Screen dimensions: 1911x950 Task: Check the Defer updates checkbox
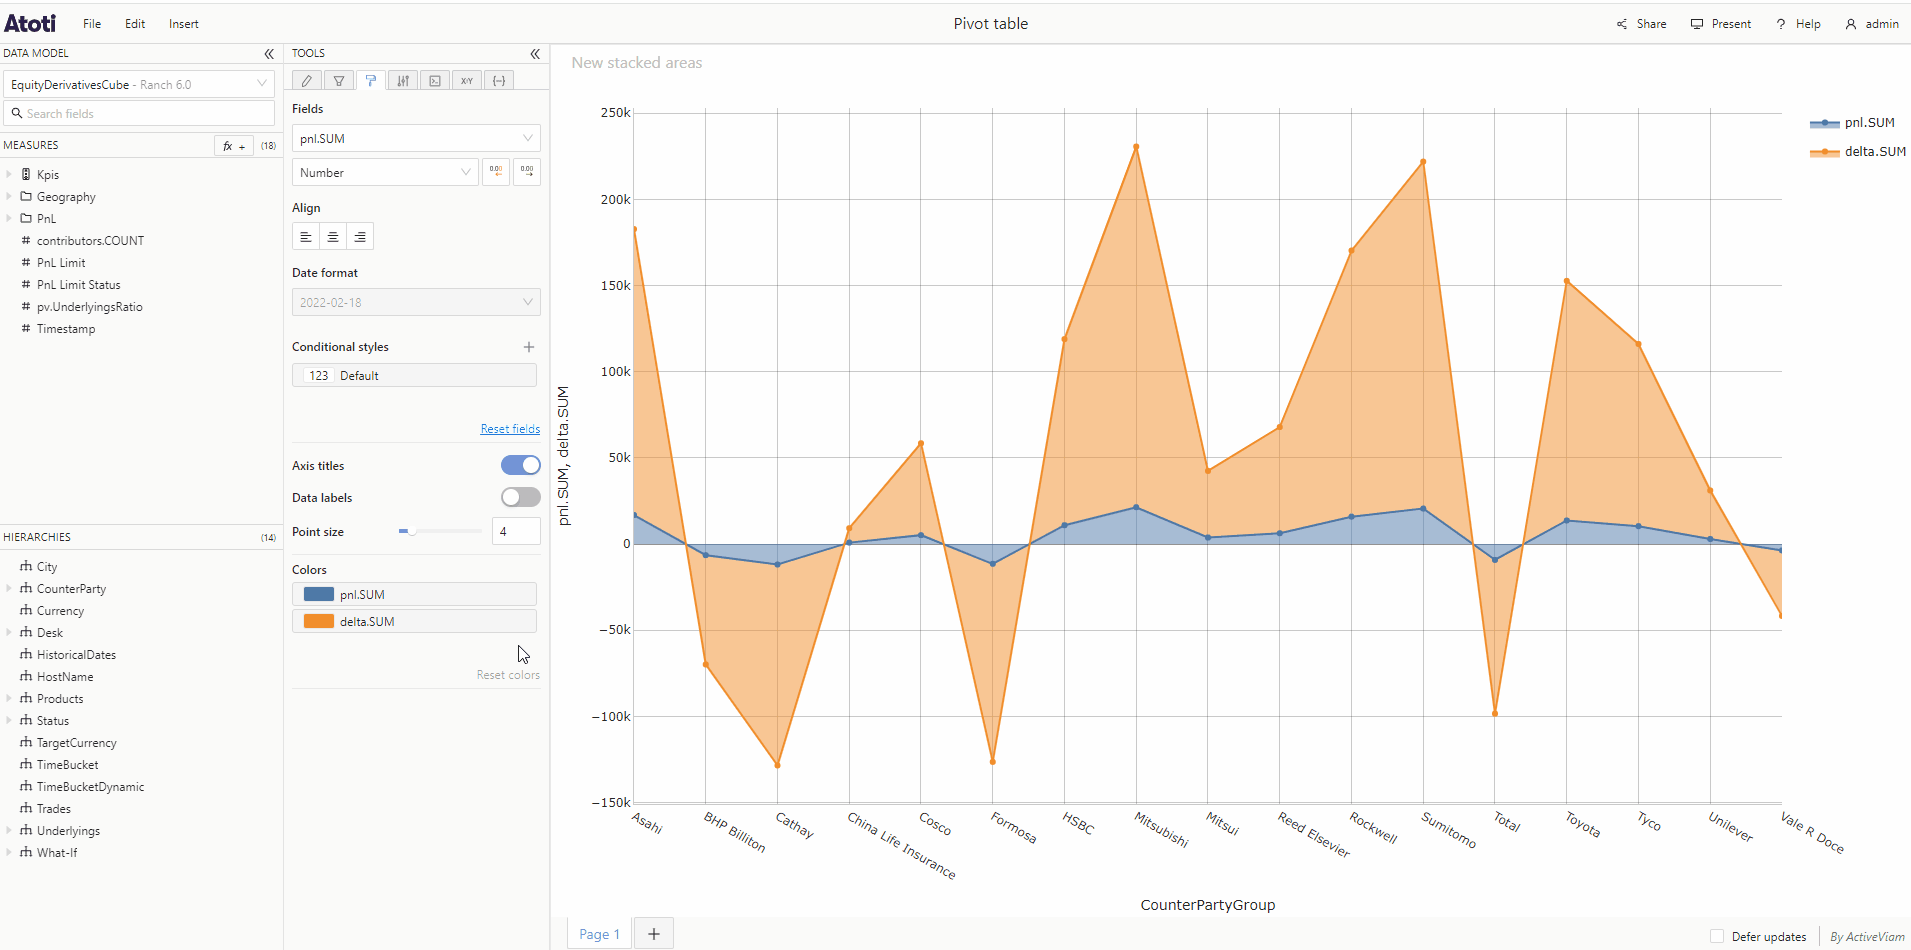1717,937
